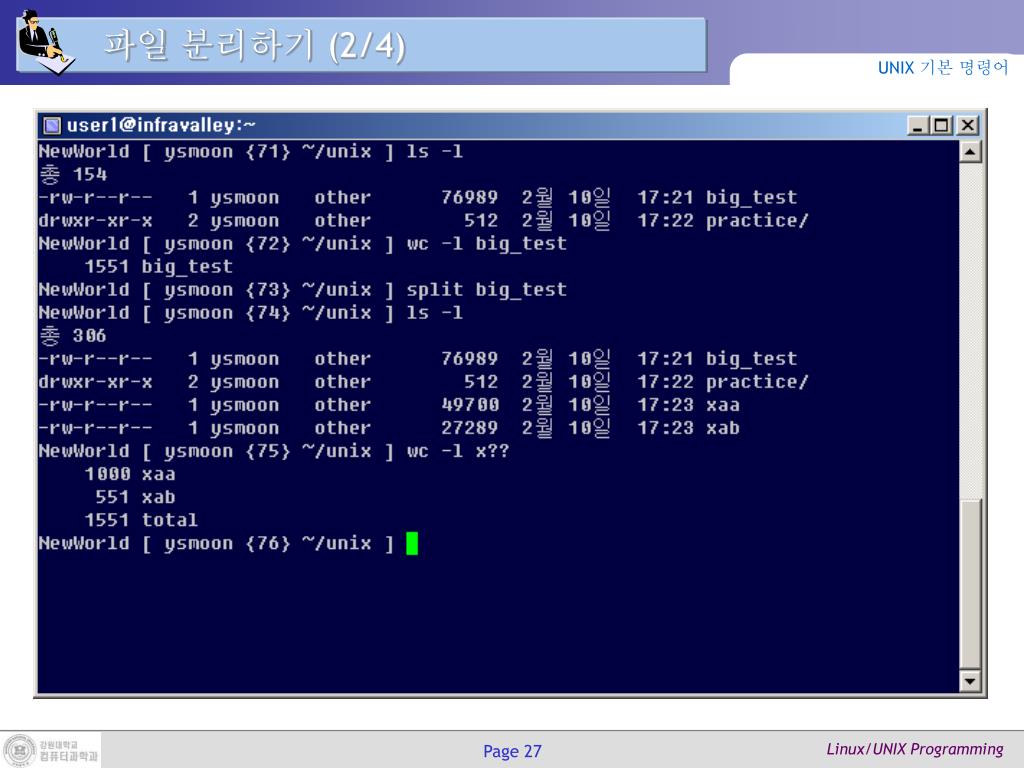Maximize the user1@infravalley terminal window
Screen dimensions: 1024x768
pos(941,125)
